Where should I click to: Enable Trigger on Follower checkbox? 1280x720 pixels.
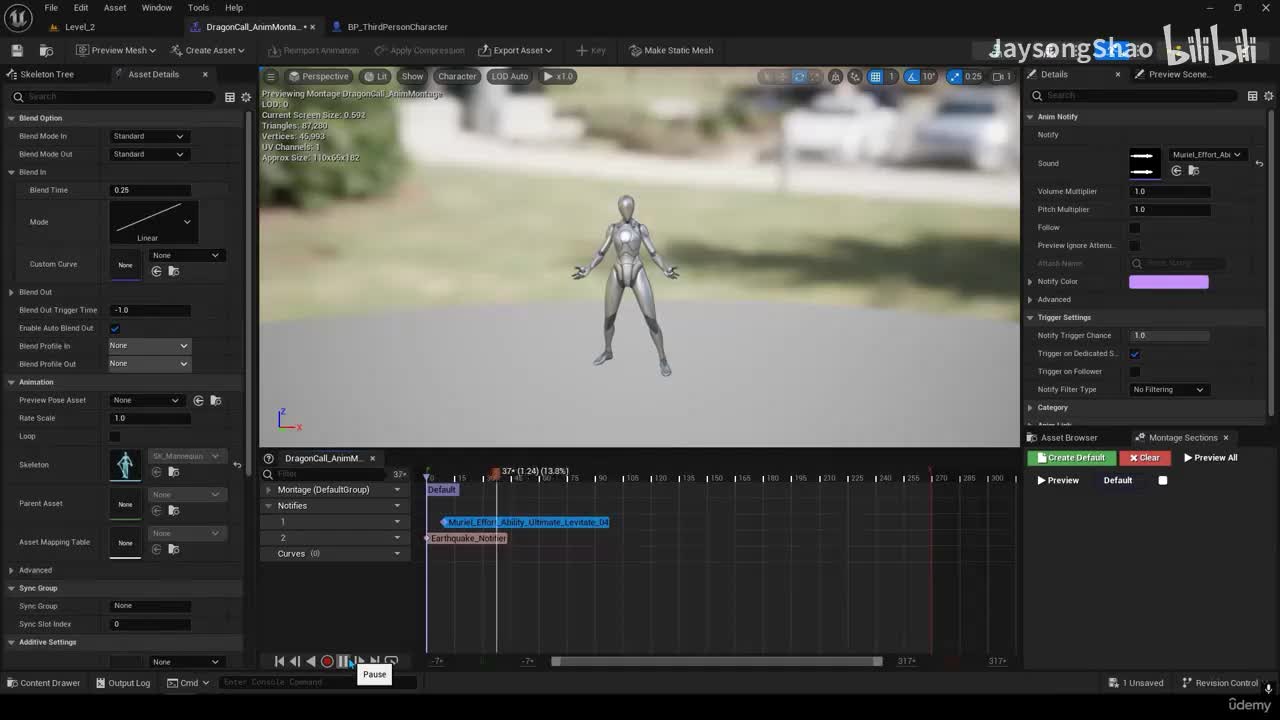coord(1134,371)
